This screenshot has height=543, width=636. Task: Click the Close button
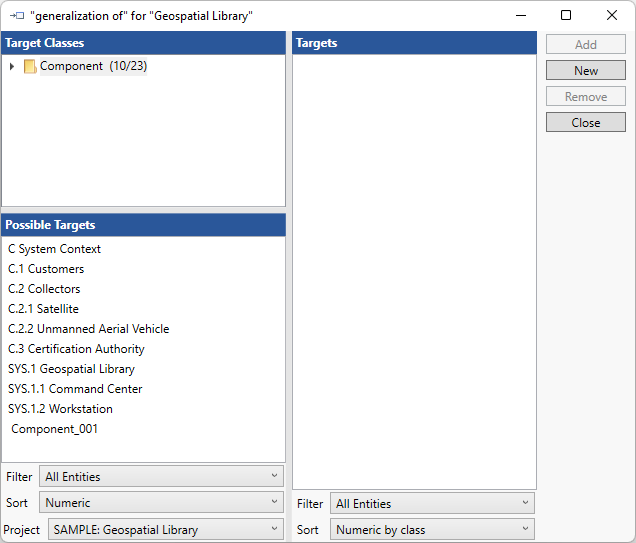coord(585,123)
